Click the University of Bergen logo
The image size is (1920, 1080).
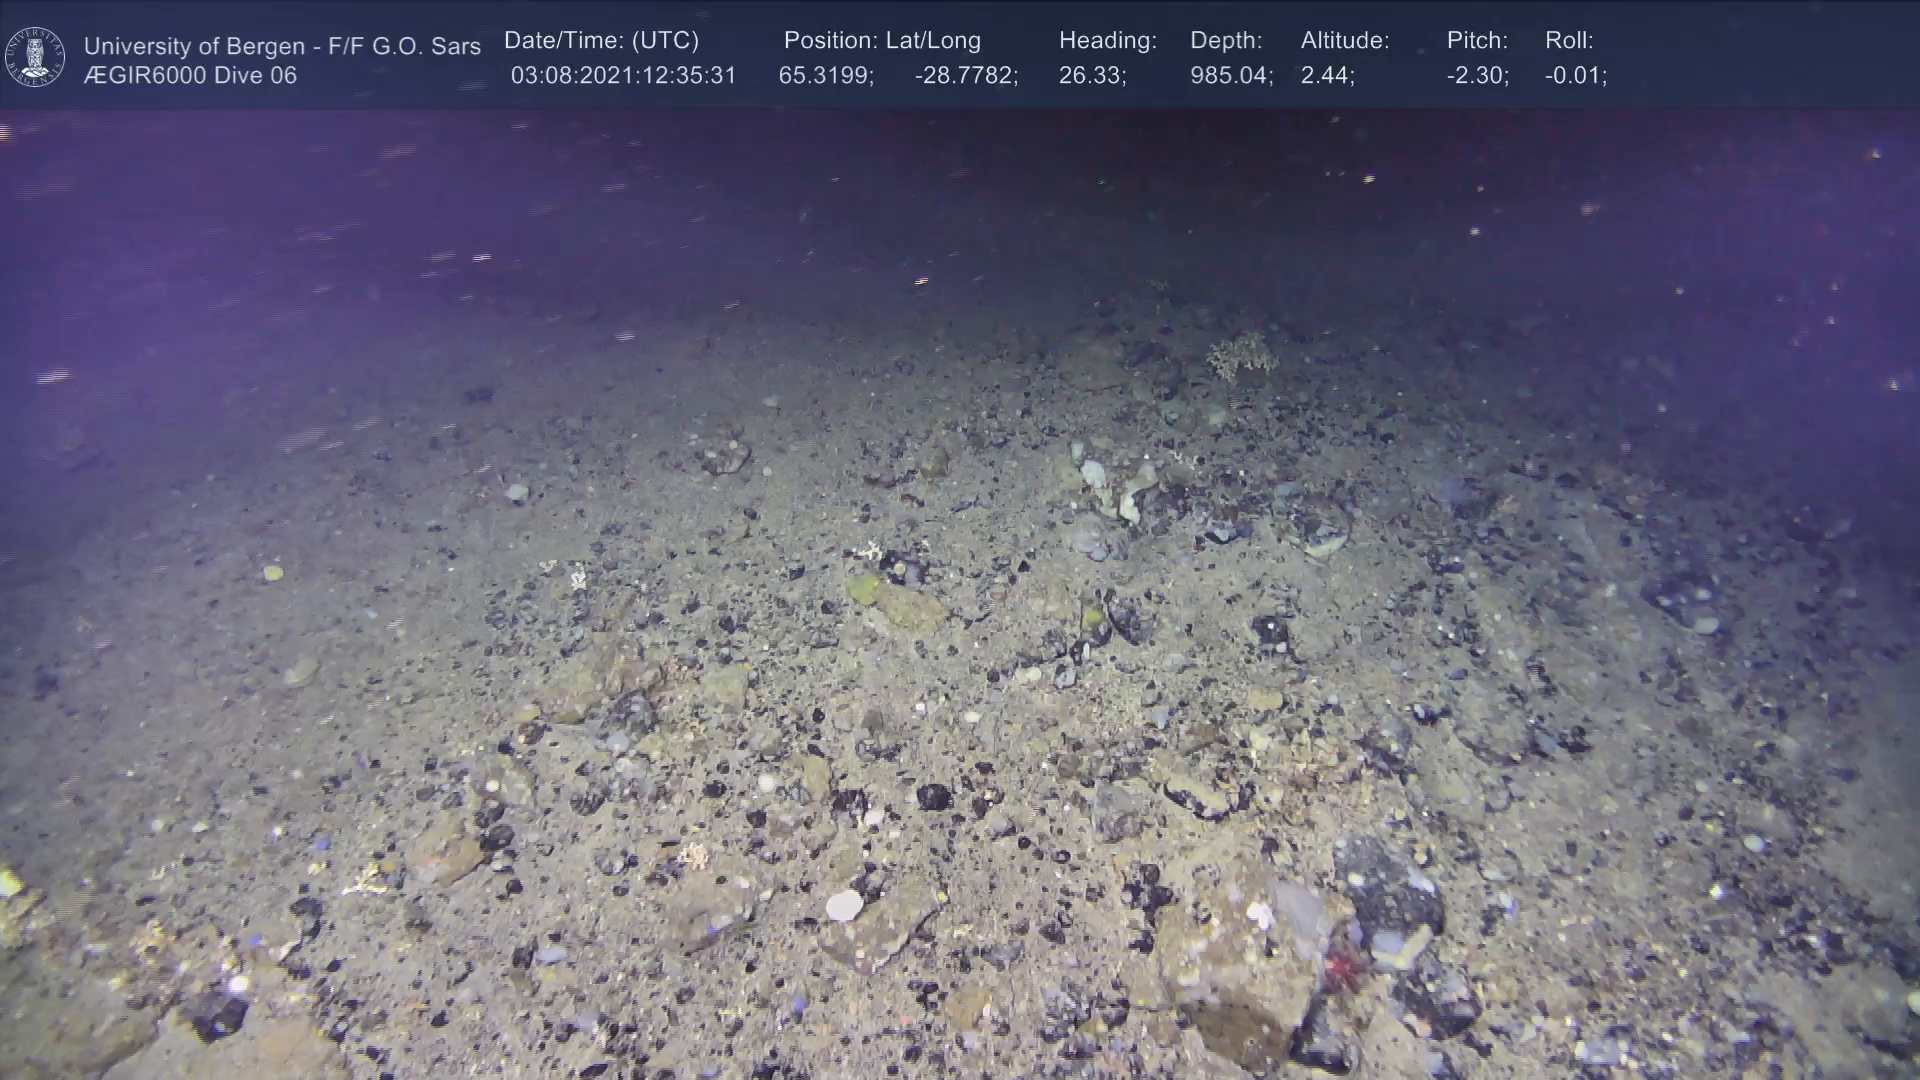[x=35, y=57]
